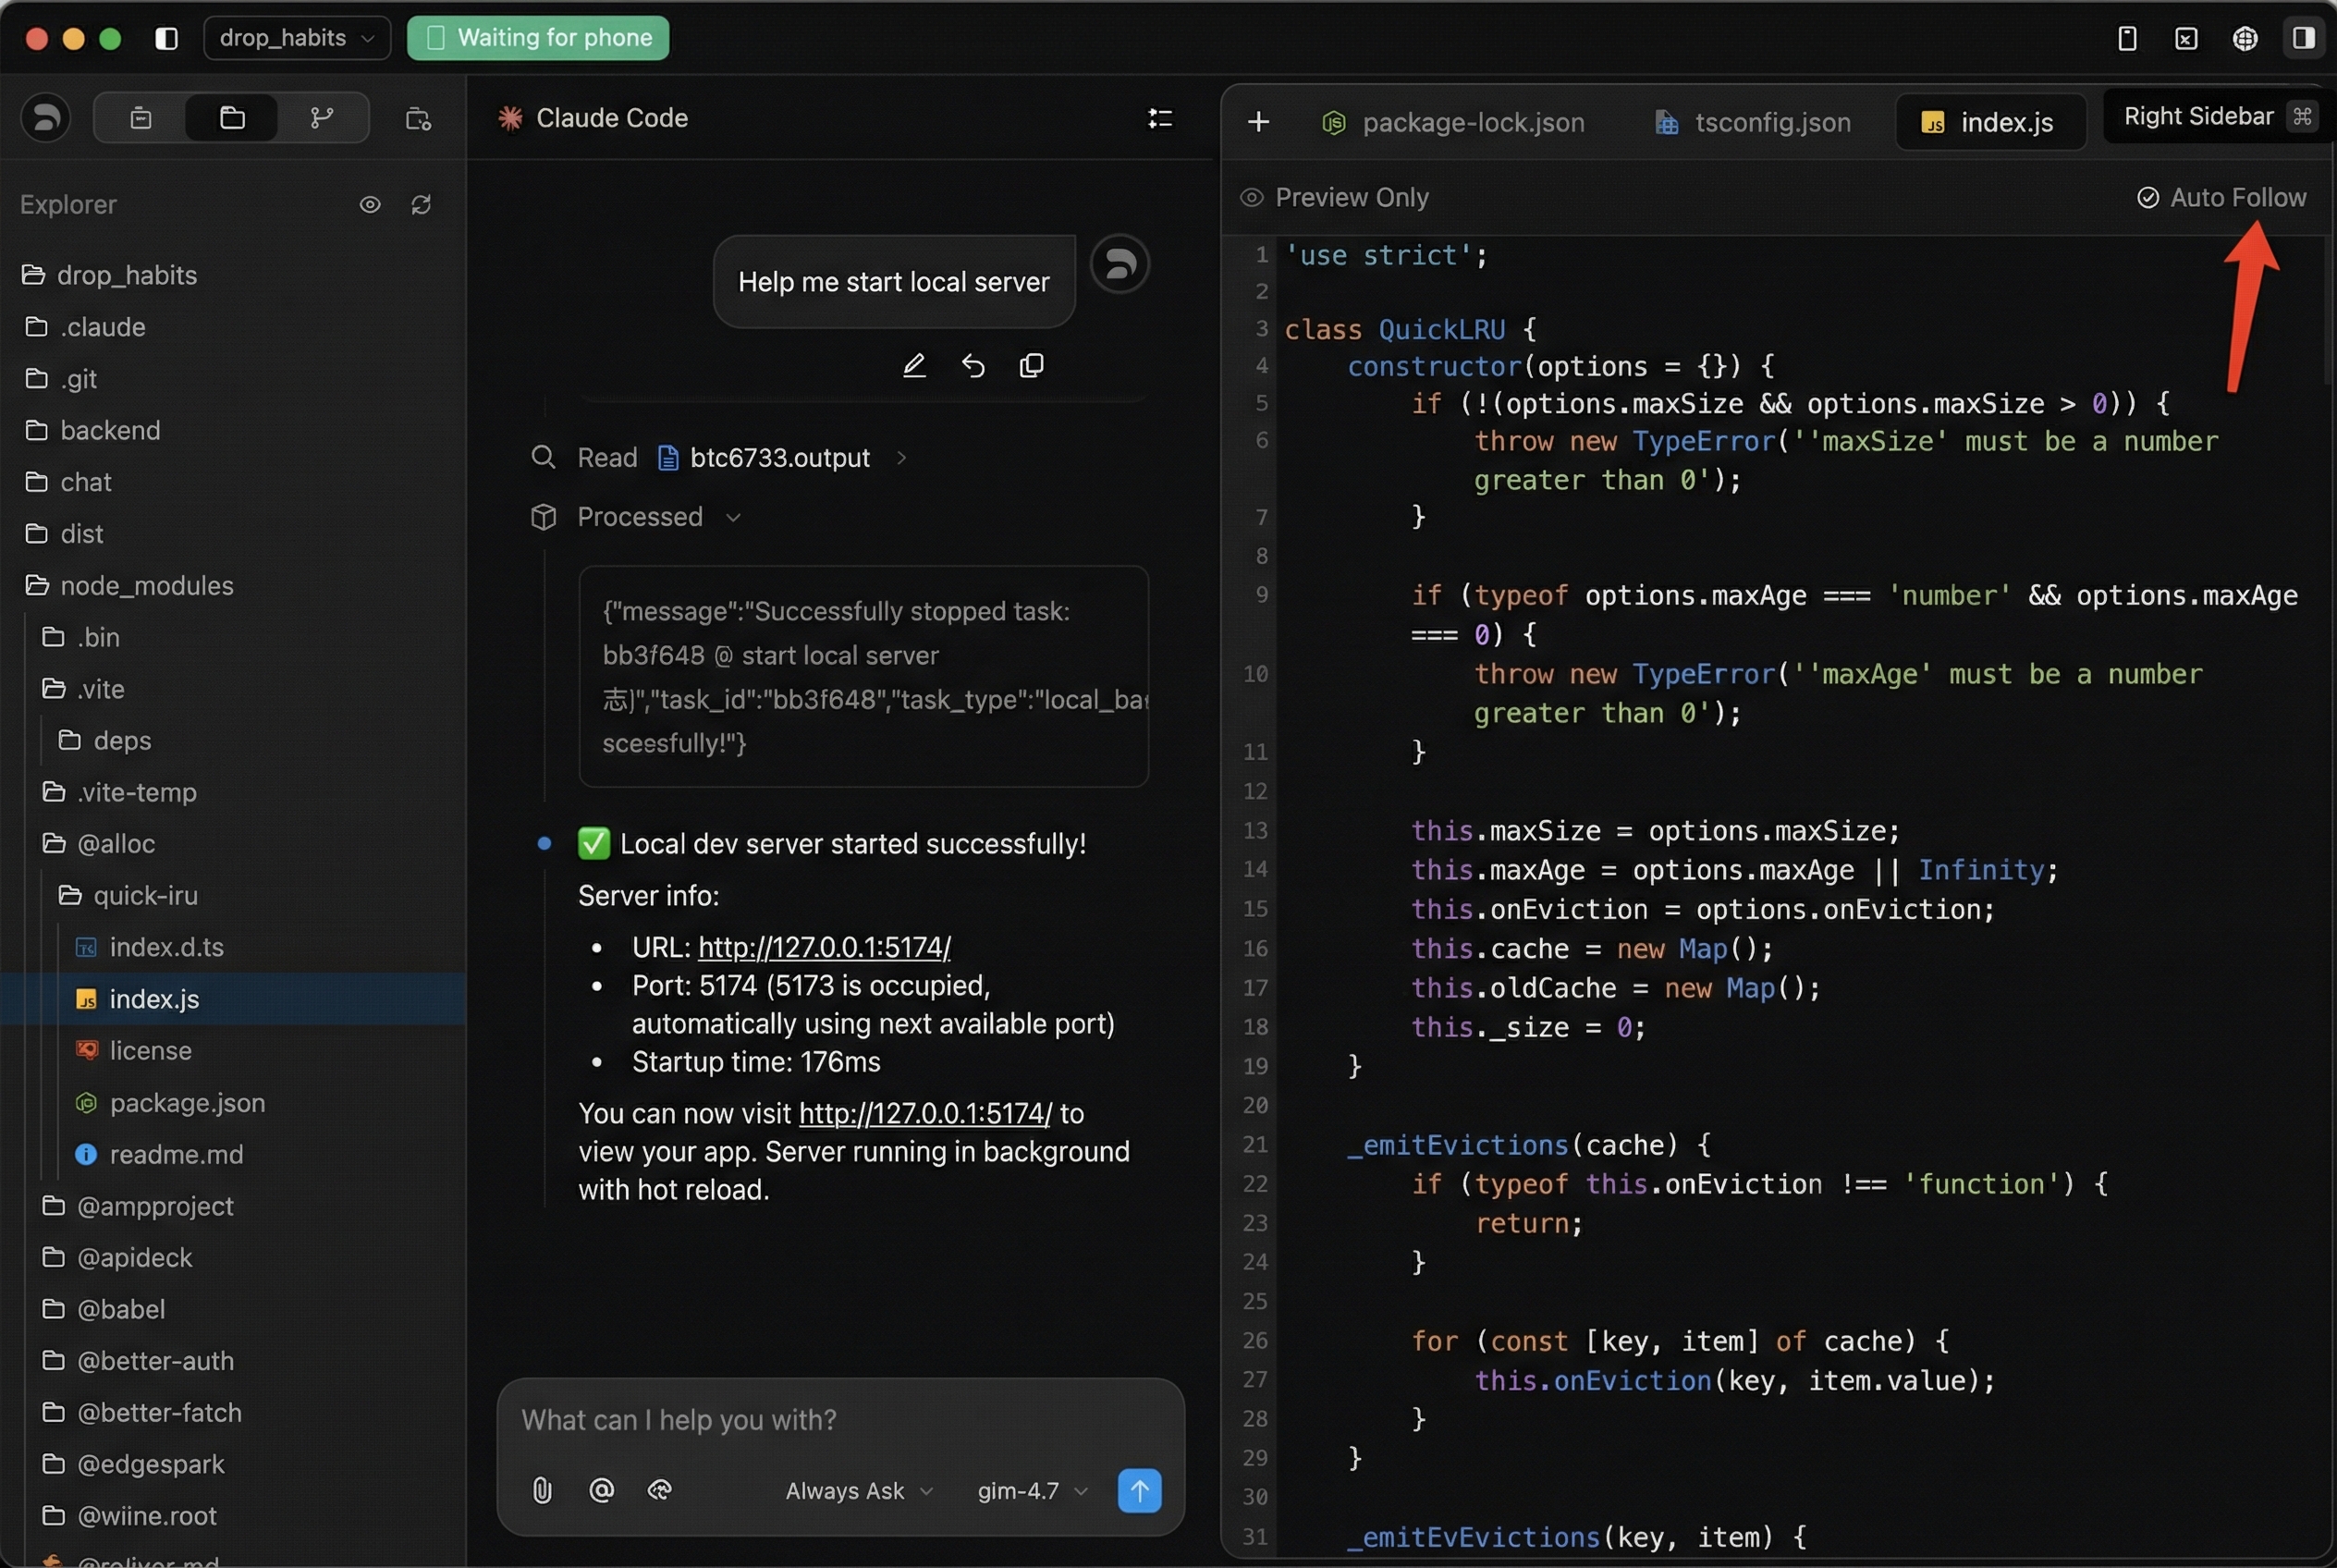Image resolution: width=2337 pixels, height=1568 pixels.
Task: Click the edit pencil icon under user message
Action: (x=914, y=366)
